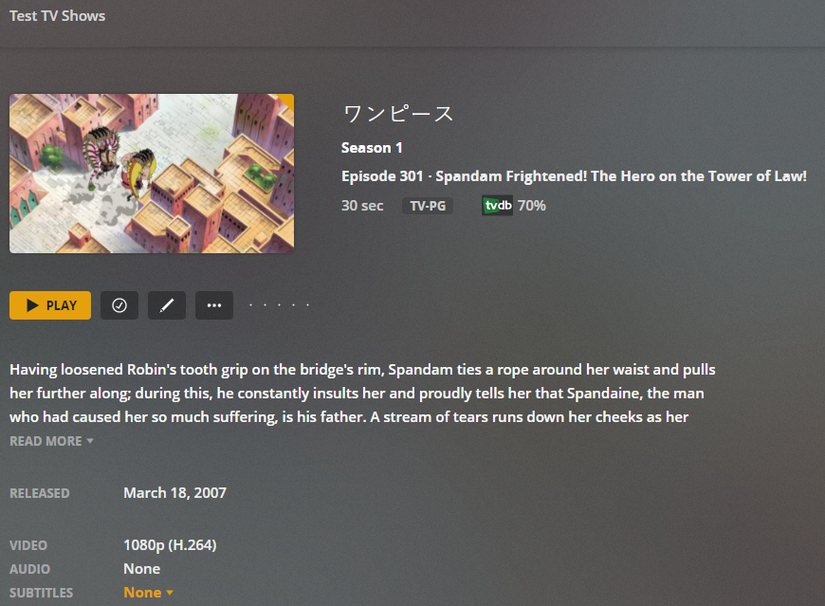
Task: Open the three-dot more actions menu
Action: click(x=214, y=305)
